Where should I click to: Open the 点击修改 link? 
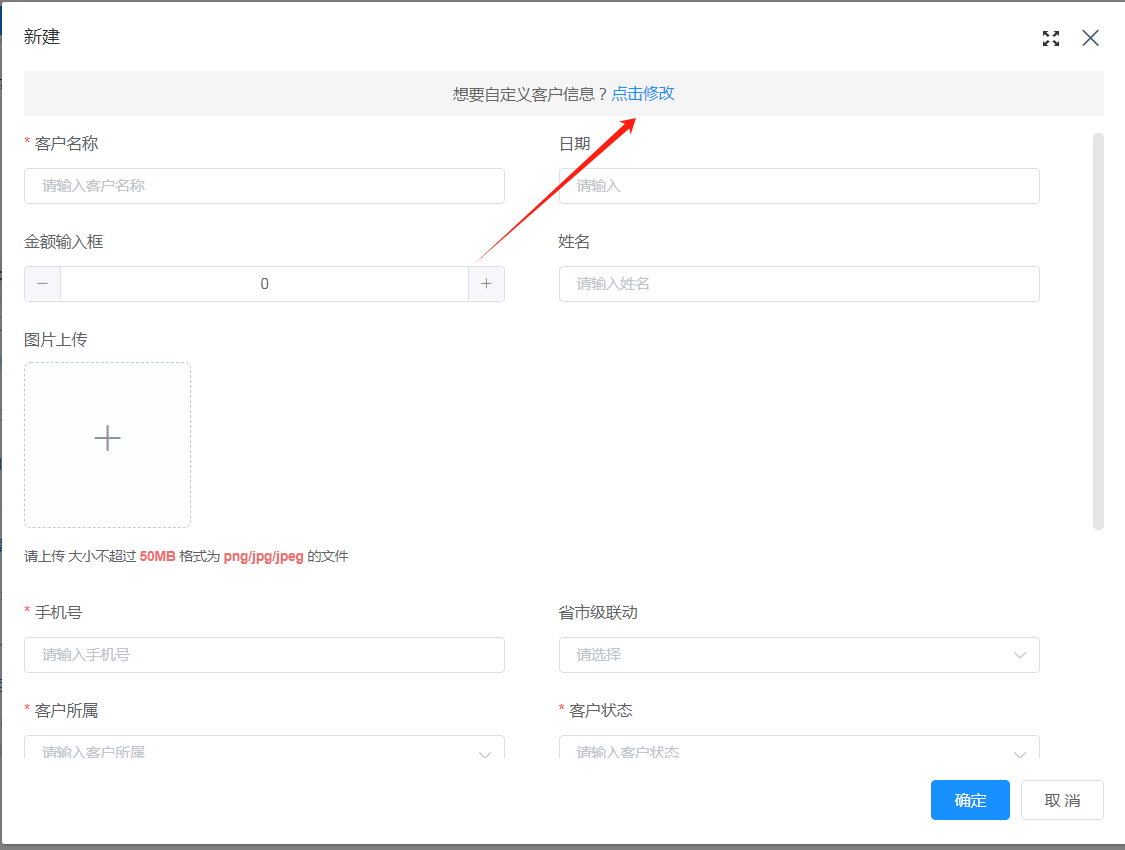tap(643, 93)
